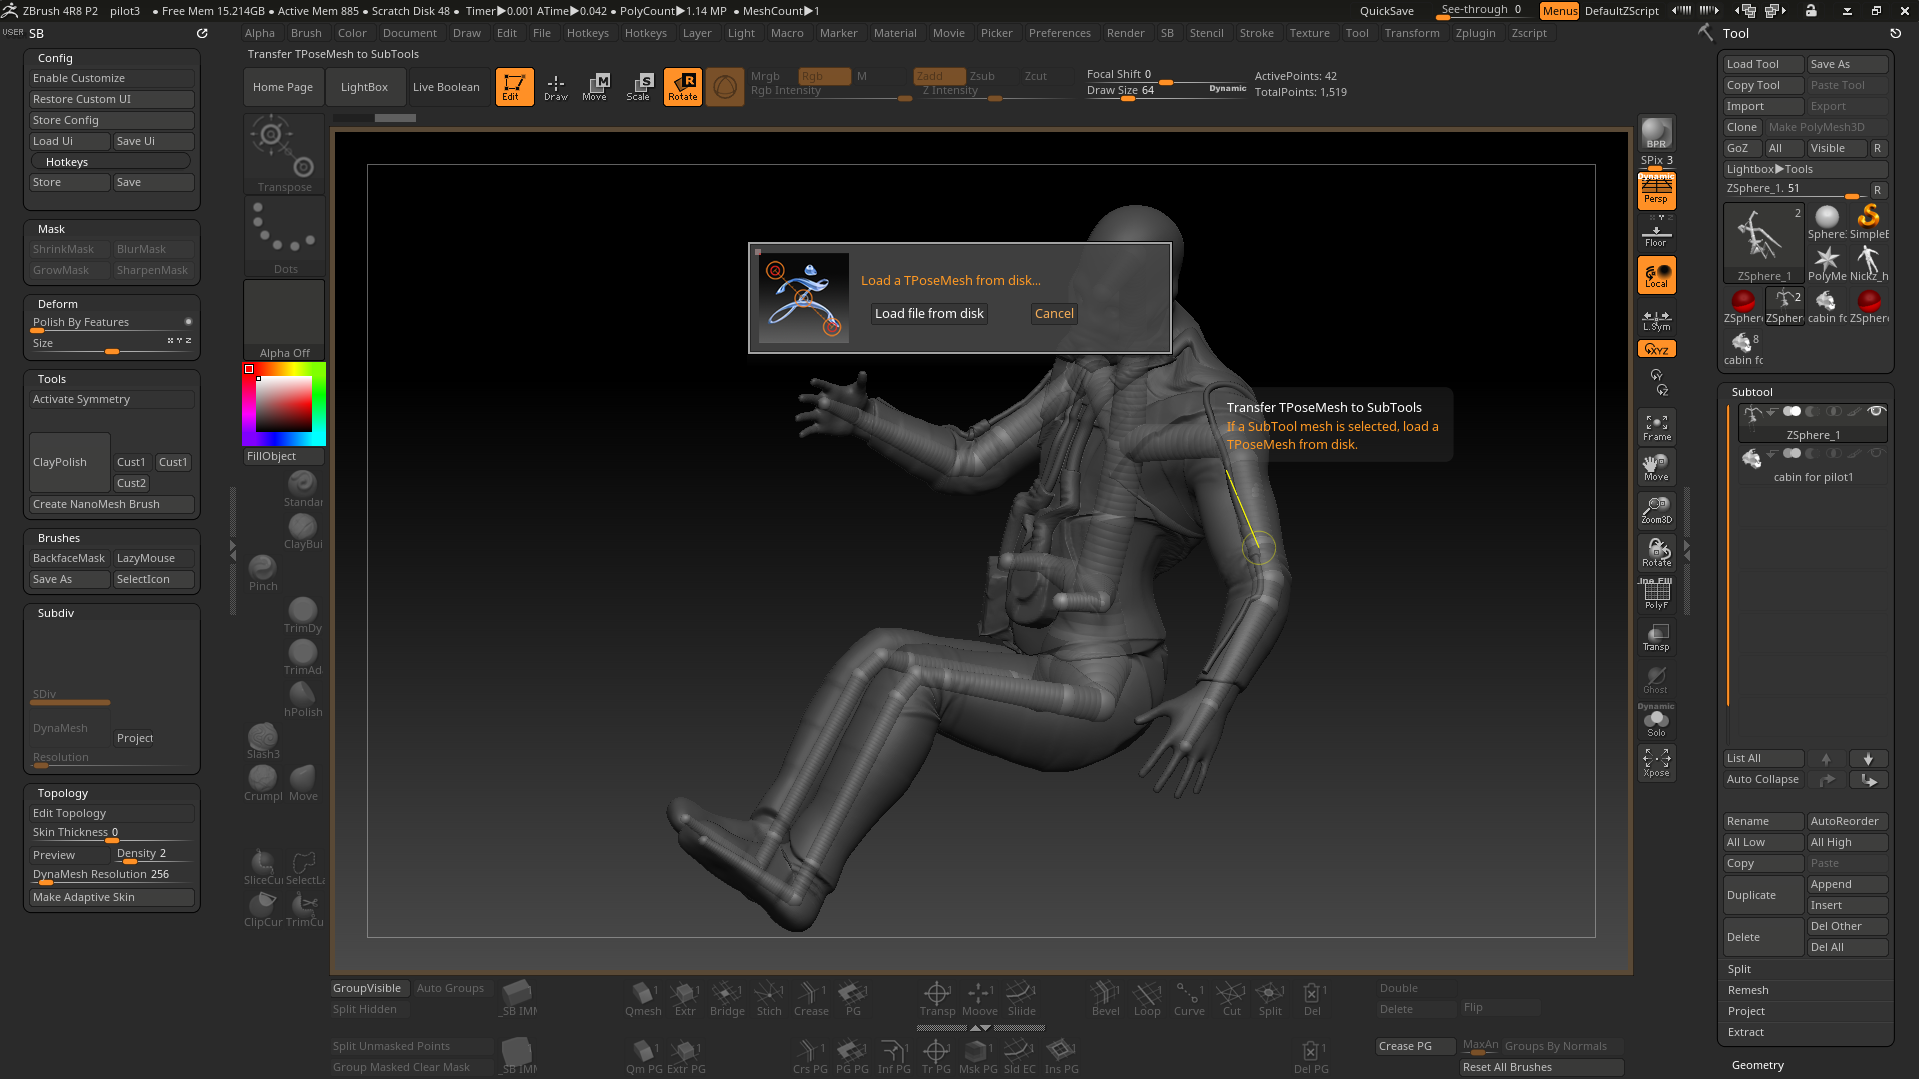Viewport: 1919px width, 1079px height.
Task: Click Load file from disk button
Action: (x=929, y=314)
